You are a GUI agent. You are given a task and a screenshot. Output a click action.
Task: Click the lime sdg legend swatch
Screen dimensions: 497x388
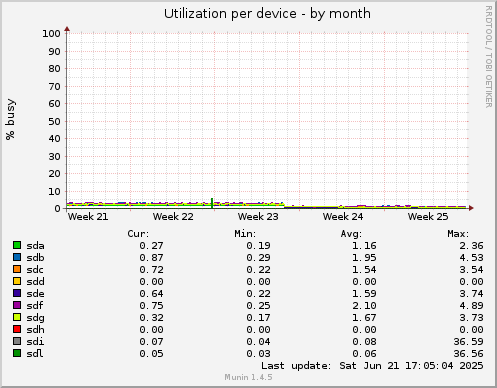coord(17,317)
